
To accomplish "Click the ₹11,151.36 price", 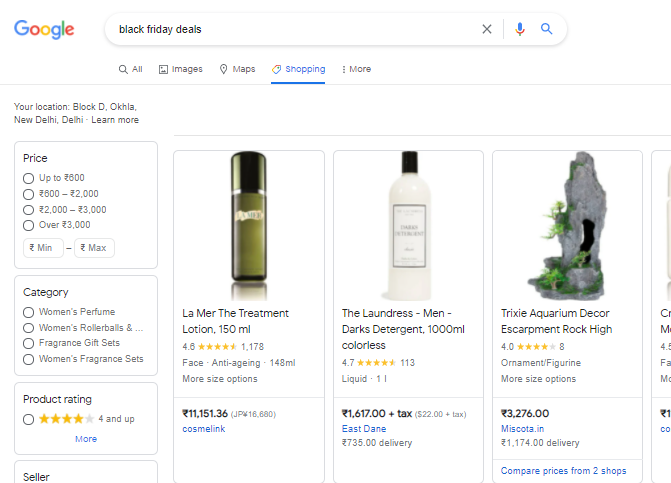I will (205, 414).
